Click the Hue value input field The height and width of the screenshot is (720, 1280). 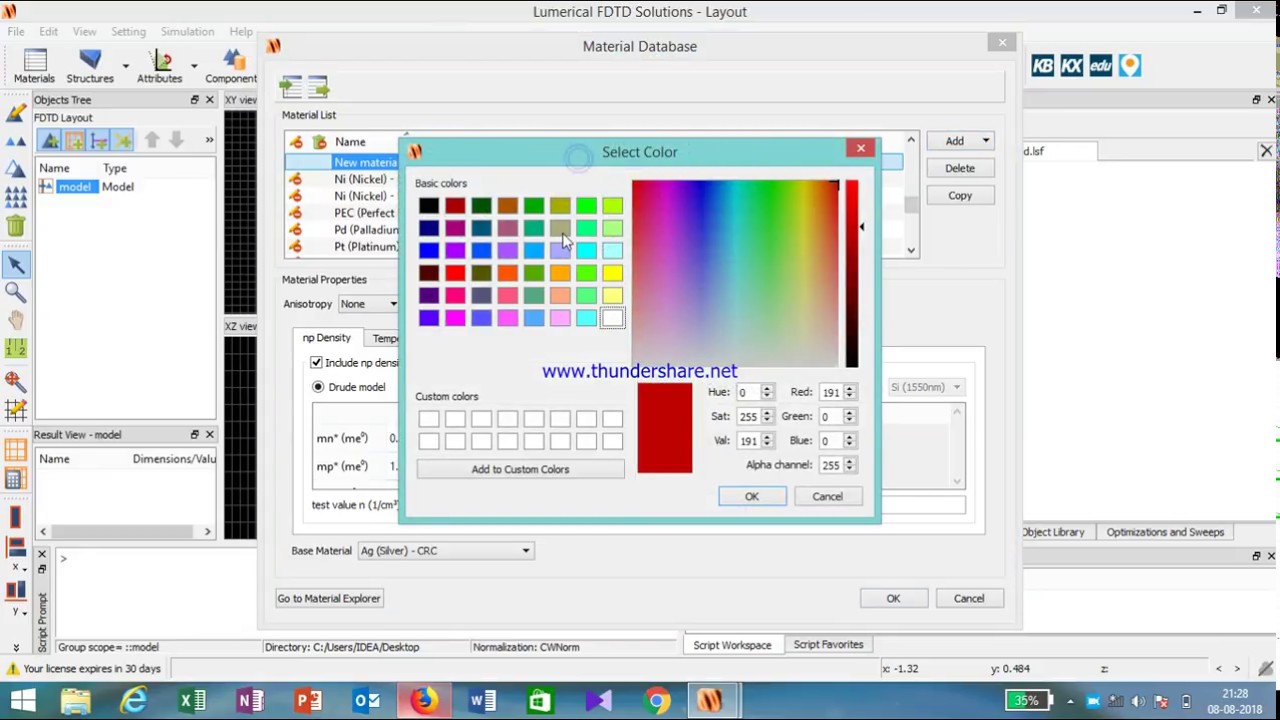[x=748, y=392]
